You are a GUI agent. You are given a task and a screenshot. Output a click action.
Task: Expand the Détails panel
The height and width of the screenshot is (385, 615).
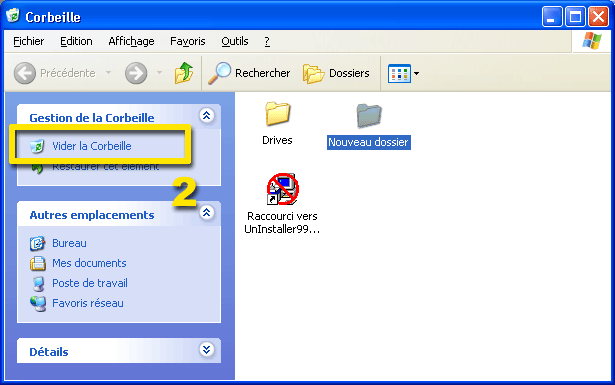207,349
